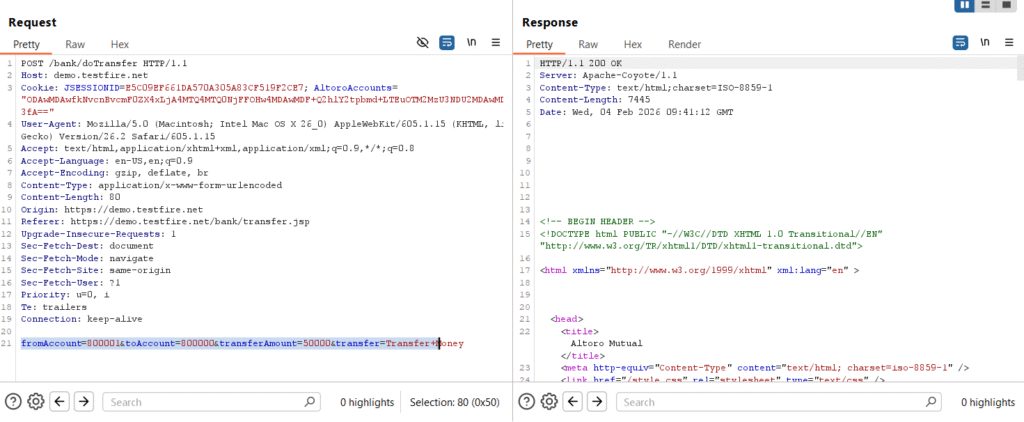
Task: Show \n characters in the Response panel
Action: [x=985, y=43]
